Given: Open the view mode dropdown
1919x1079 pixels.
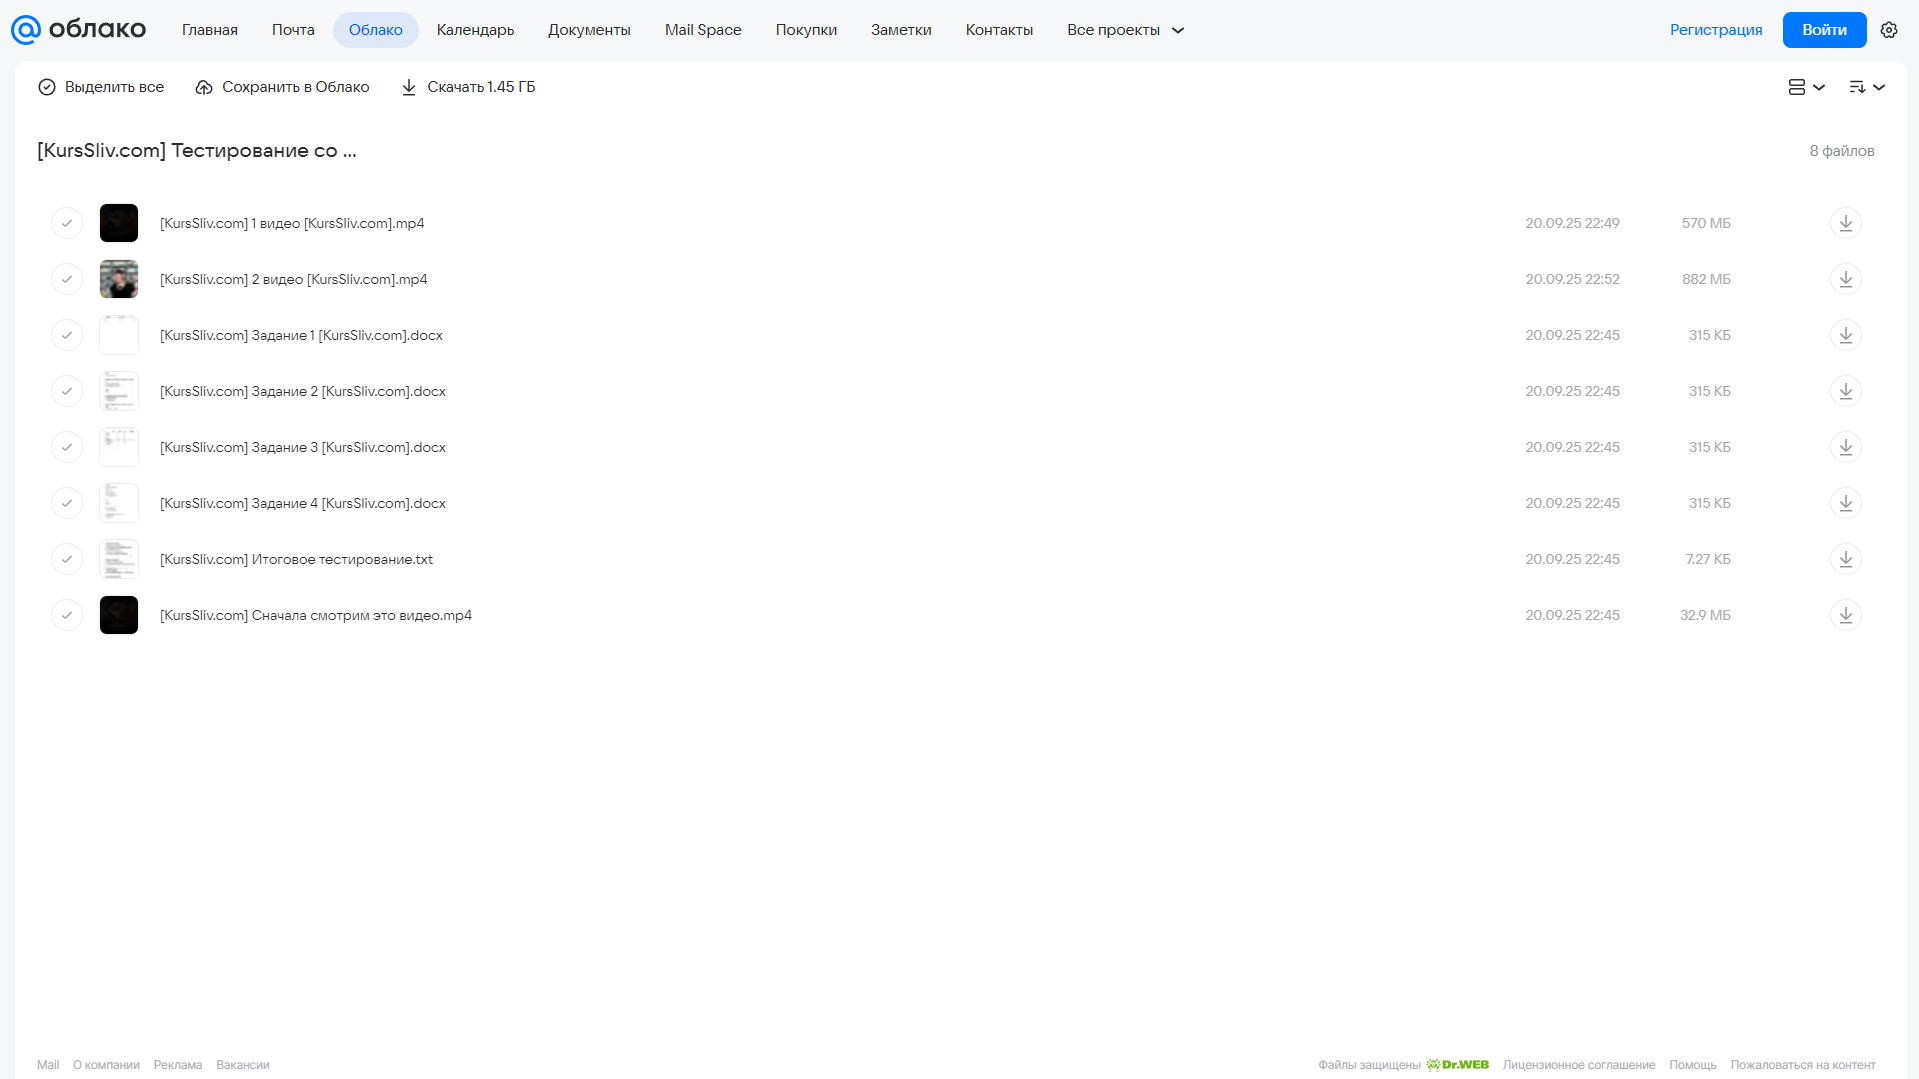Looking at the screenshot, I should tap(1807, 87).
